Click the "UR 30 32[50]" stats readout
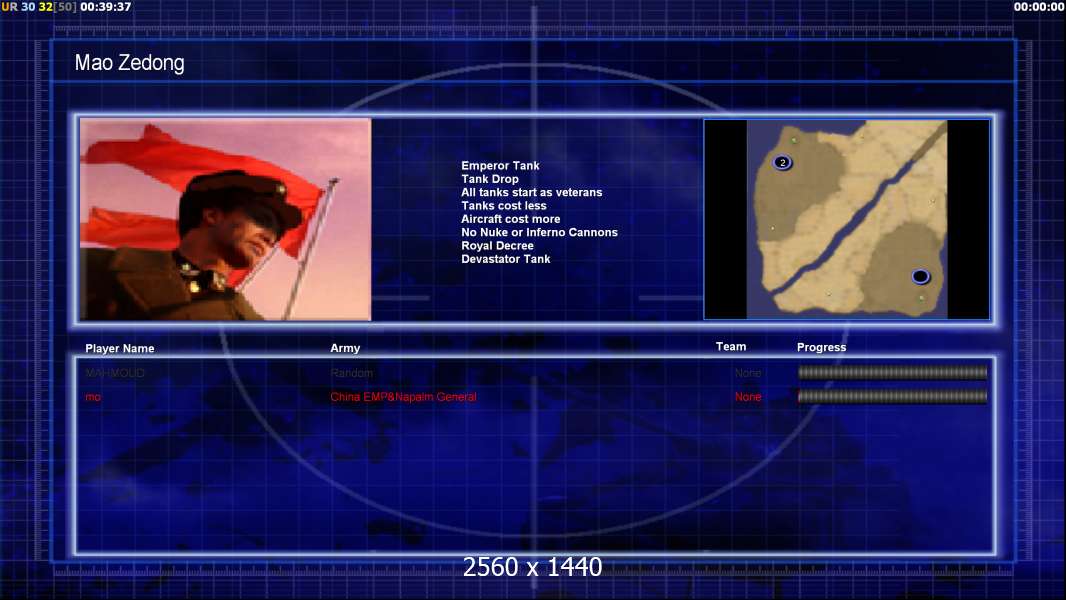This screenshot has height=600, width=1066. click(39, 7)
